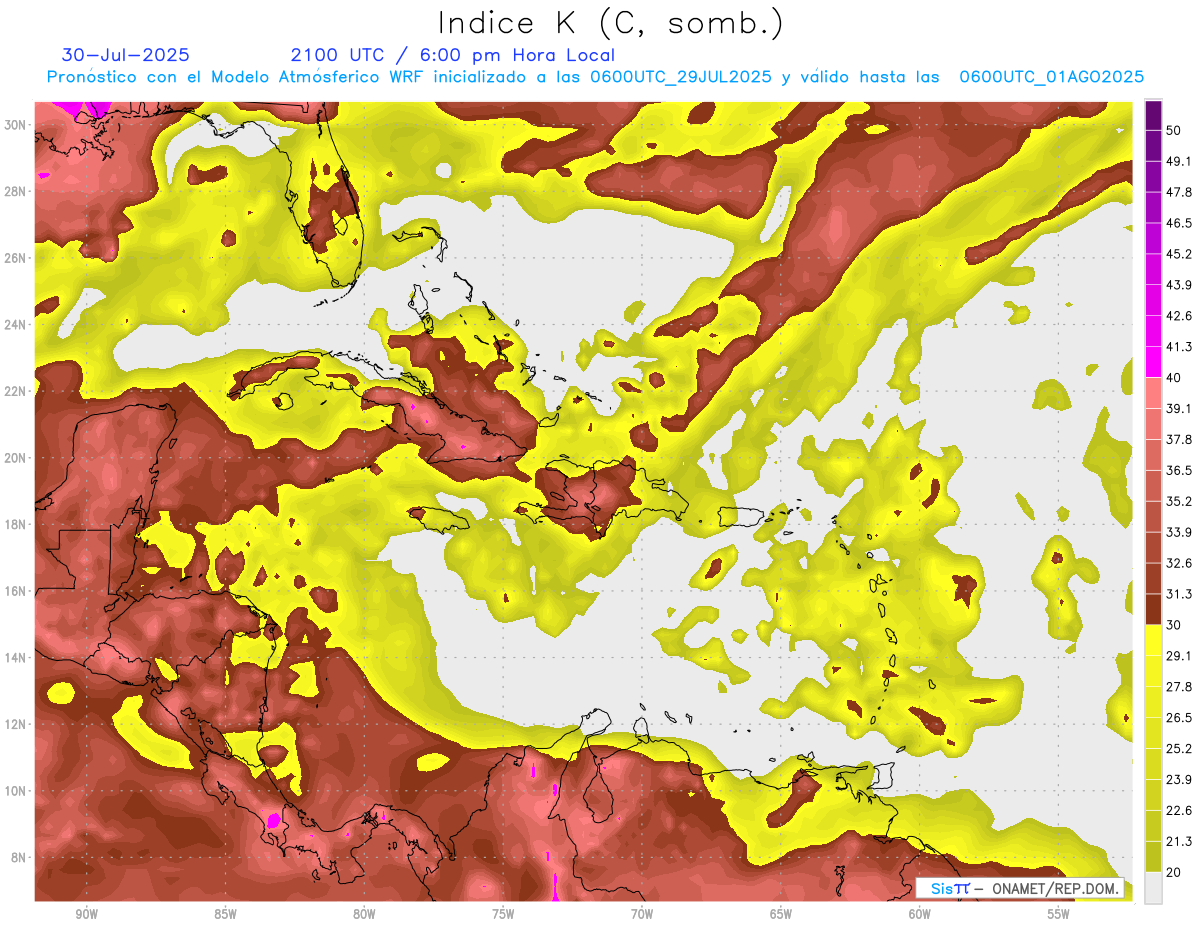Click the colorbar value "39.1"
Screen dimensions: 1200x927
[1178, 408]
